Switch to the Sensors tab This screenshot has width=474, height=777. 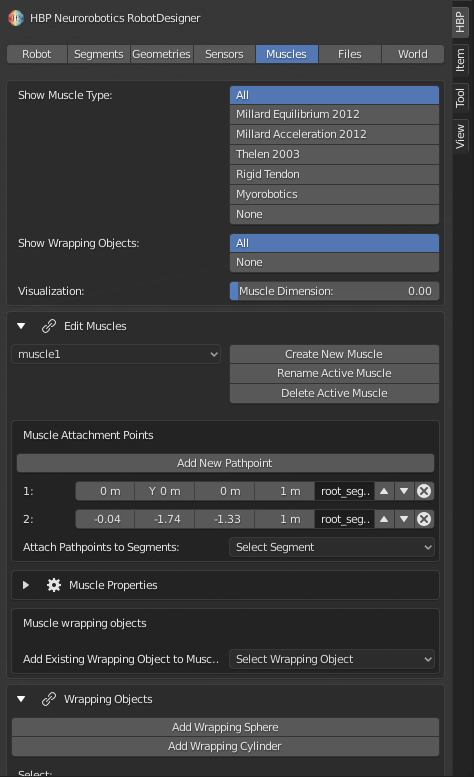point(224,54)
